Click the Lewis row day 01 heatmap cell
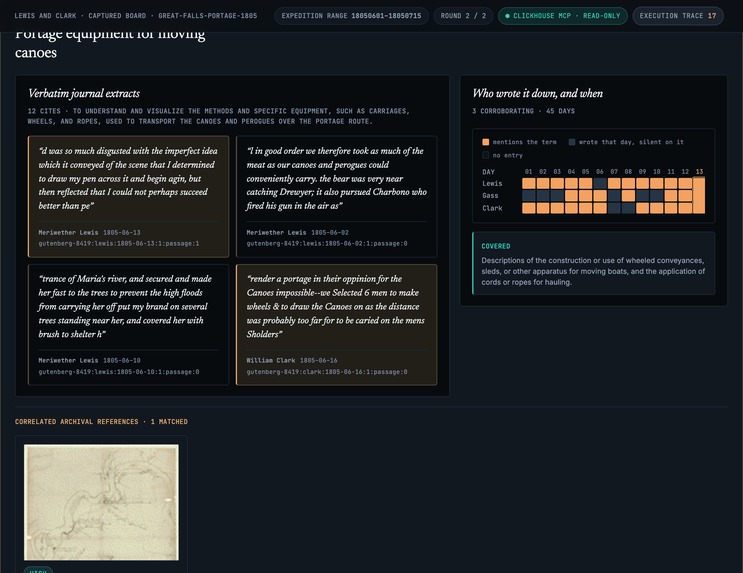This screenshot has height=573, width=743. (529, 183)
